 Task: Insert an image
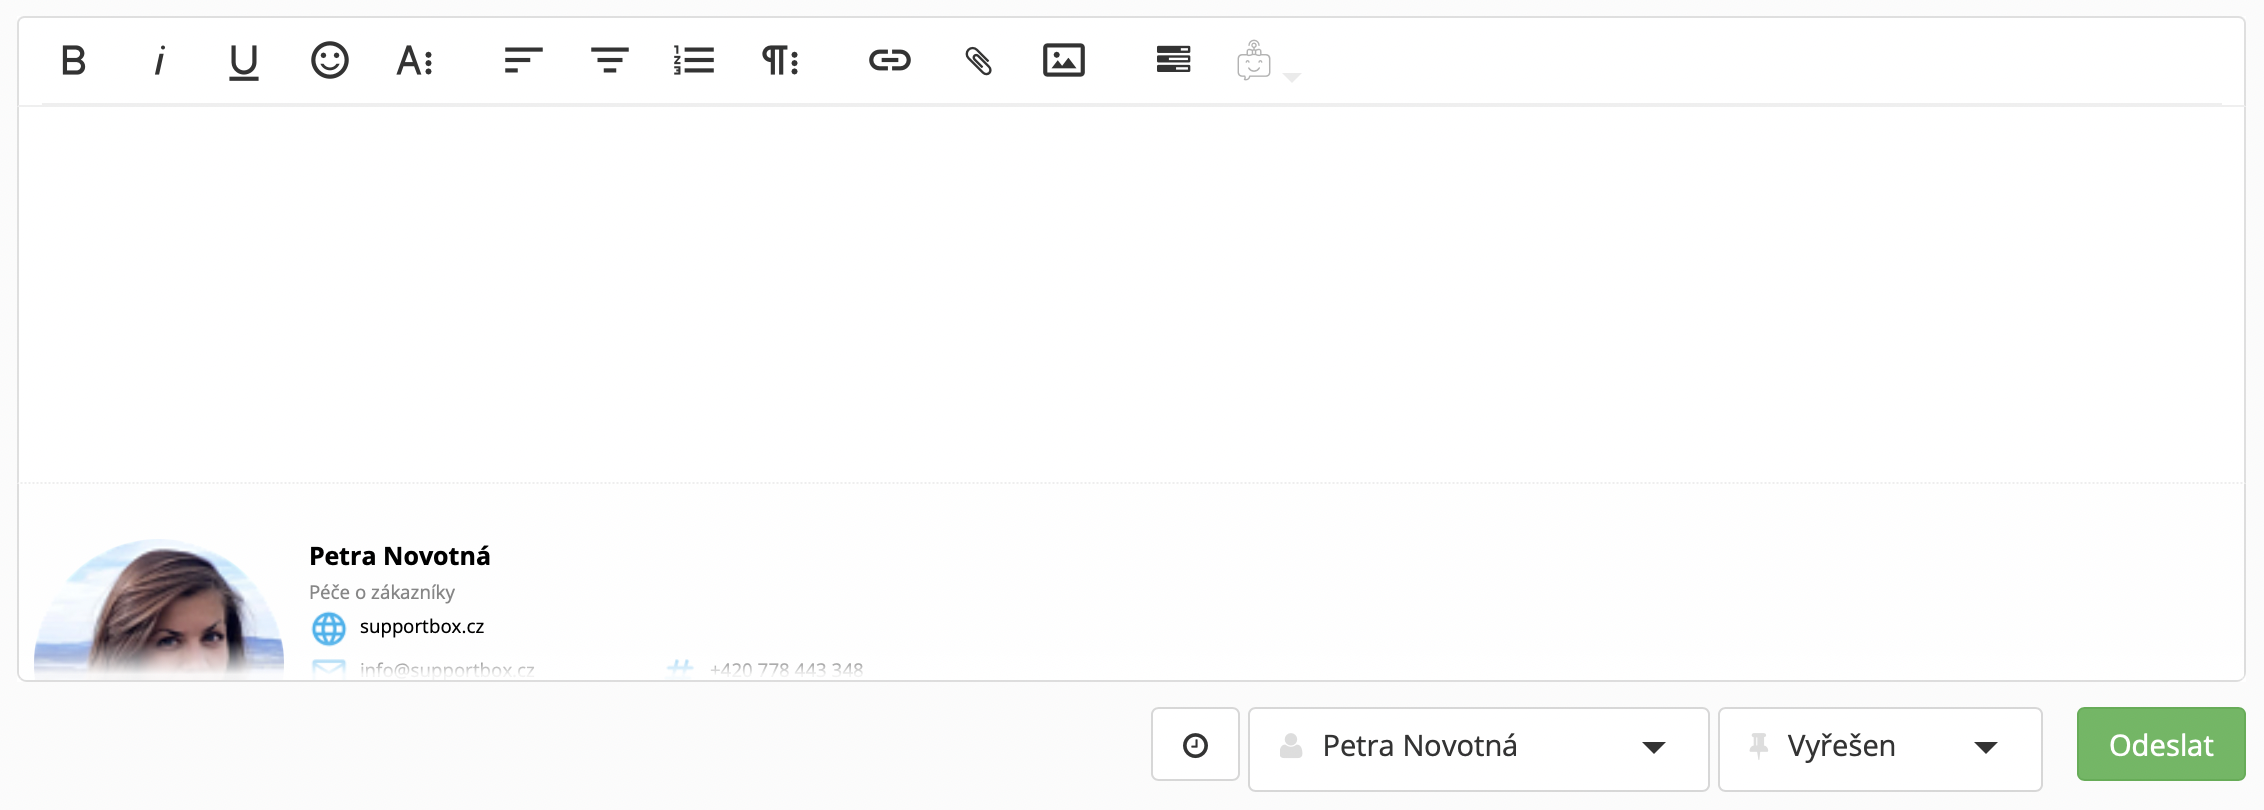(1063, 61)
